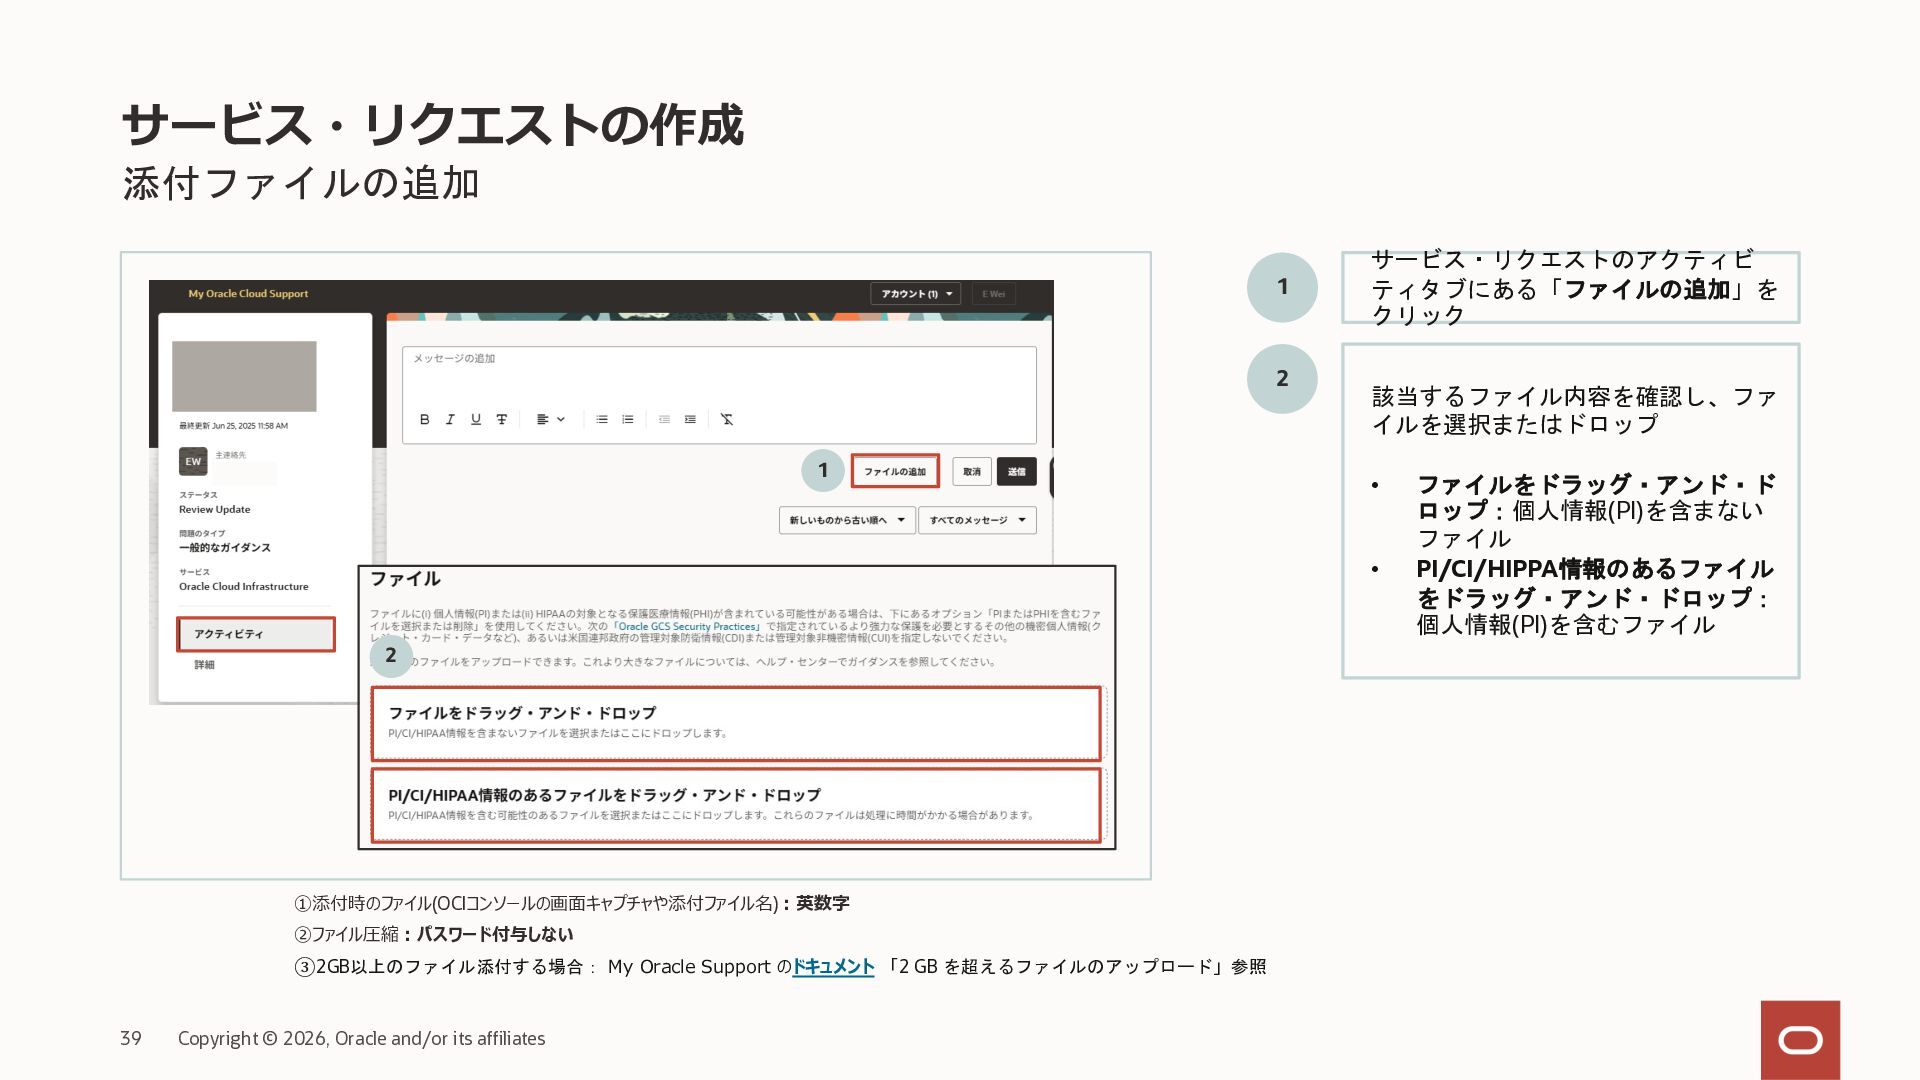
Task: Open アカウント (1) account dropdown
Action: pyautogui.click(x=915, y=294)
